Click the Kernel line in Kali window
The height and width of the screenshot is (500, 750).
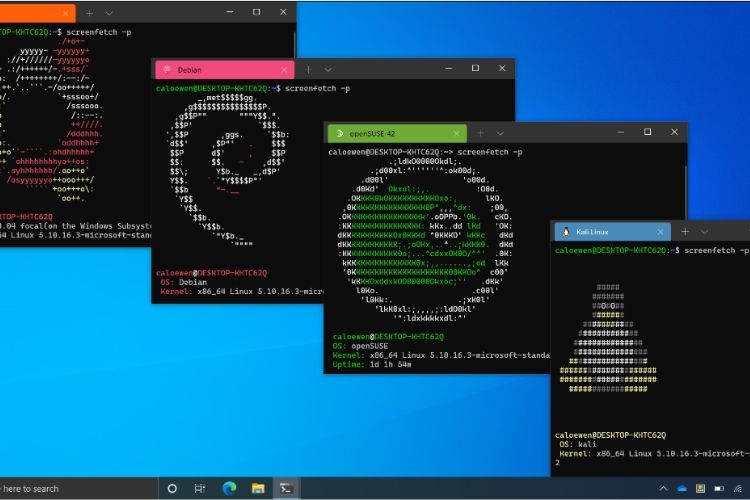[x=654, y=454]
